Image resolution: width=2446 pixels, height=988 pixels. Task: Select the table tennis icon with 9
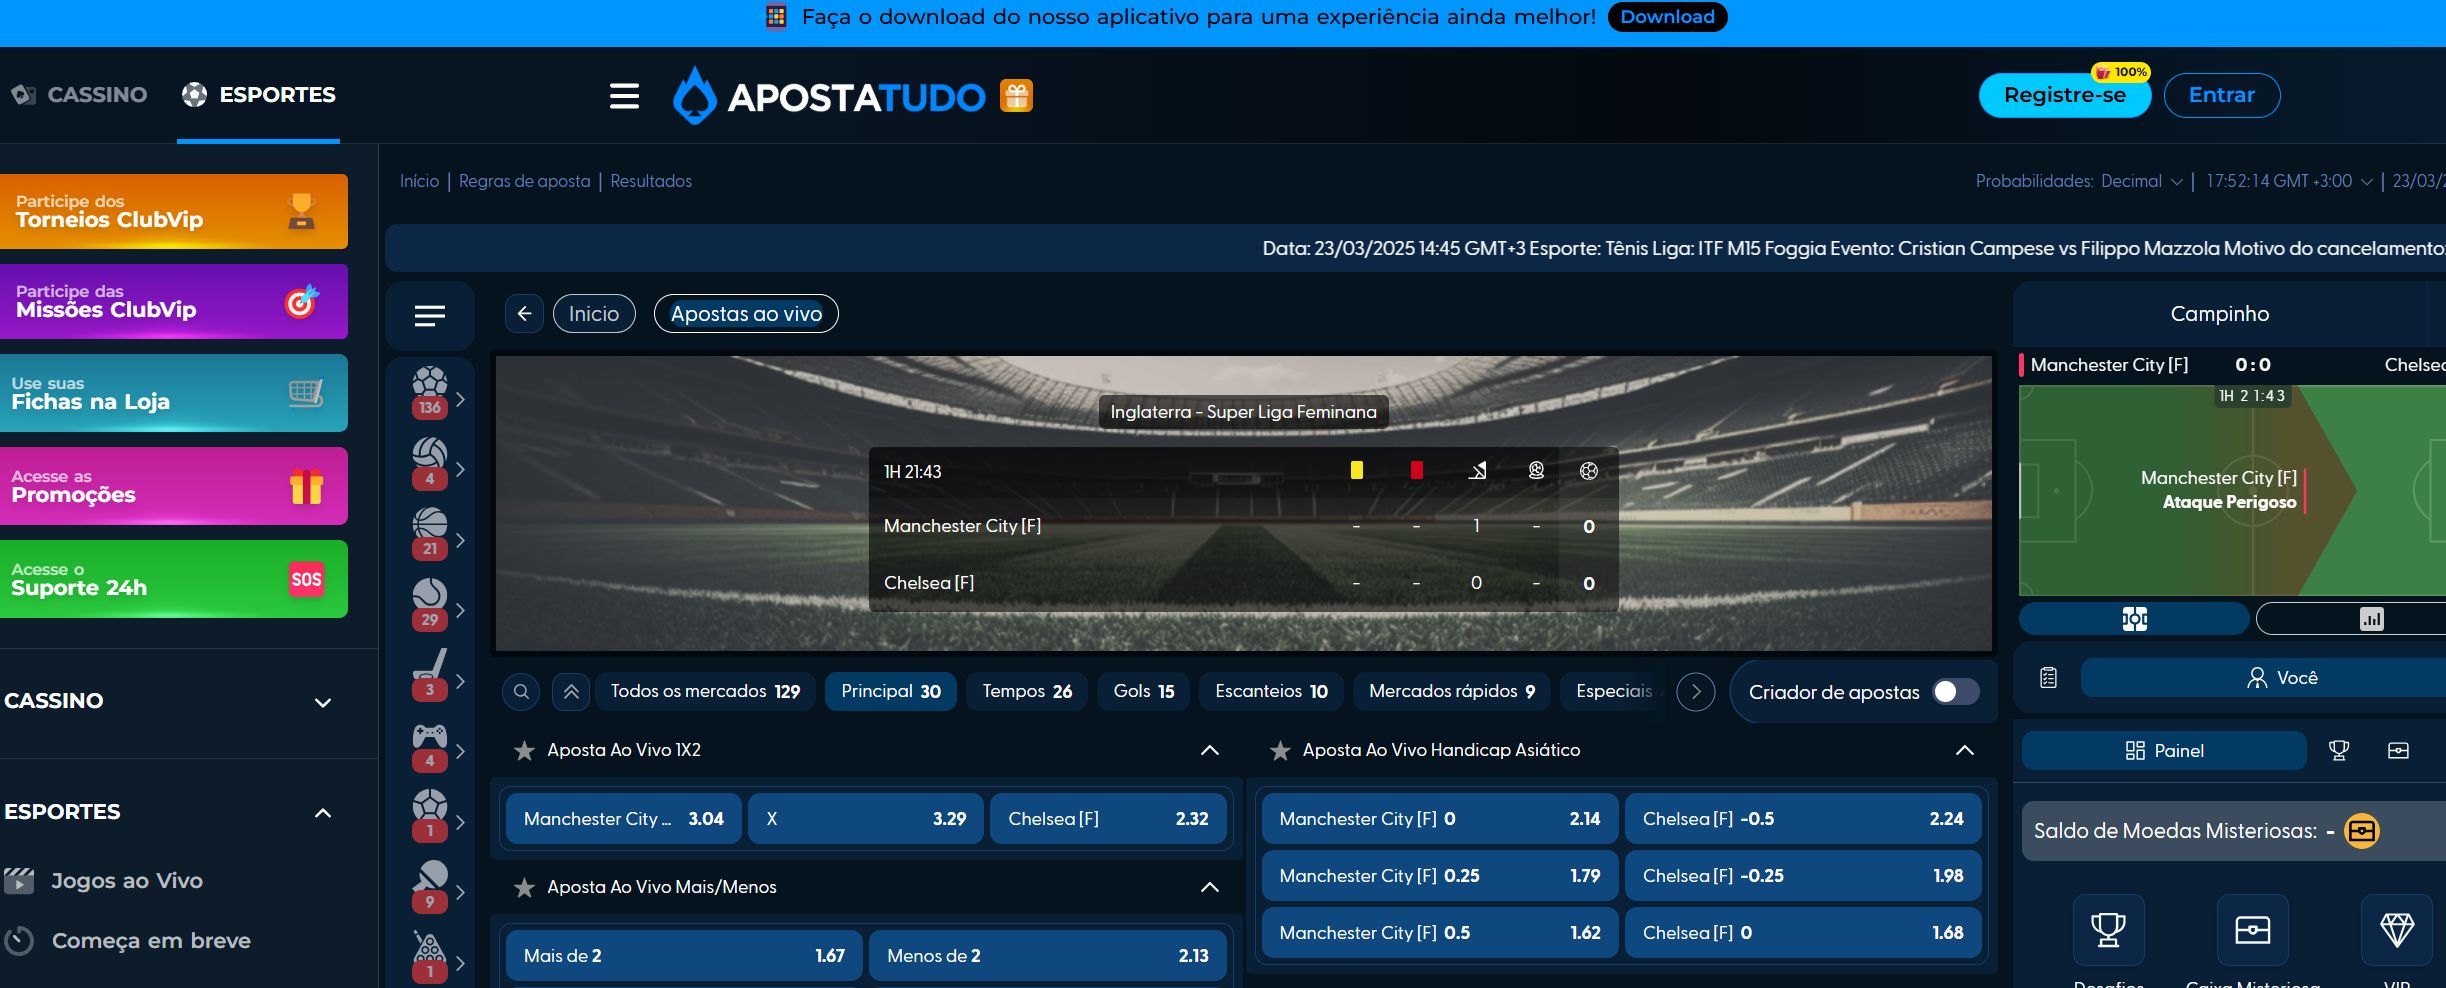pos(430,886)
